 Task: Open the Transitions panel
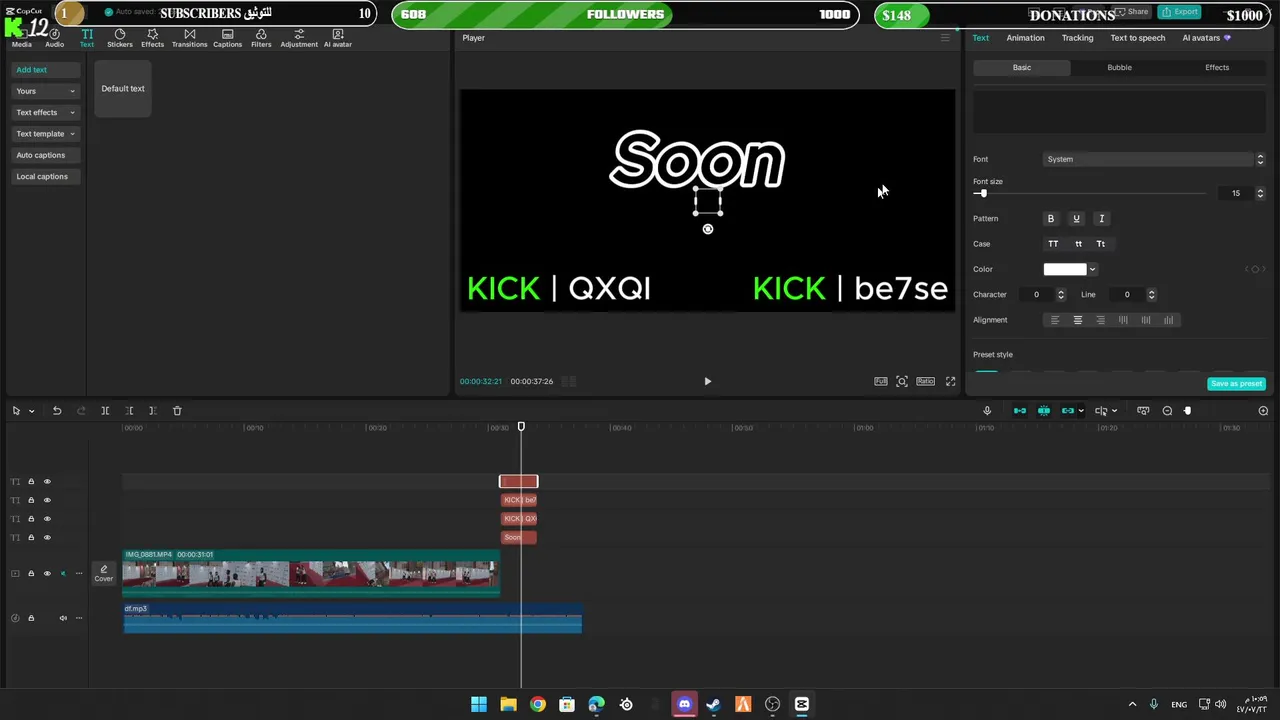point(189,38)
